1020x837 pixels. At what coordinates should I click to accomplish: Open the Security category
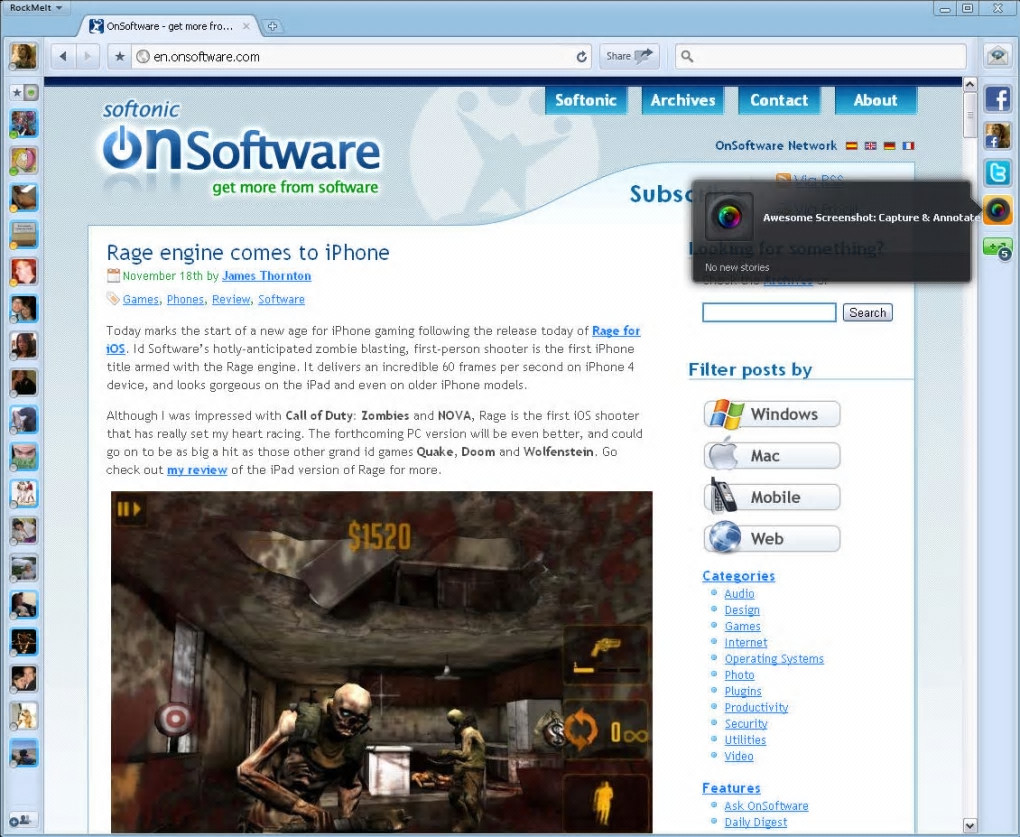click(745, 723)
